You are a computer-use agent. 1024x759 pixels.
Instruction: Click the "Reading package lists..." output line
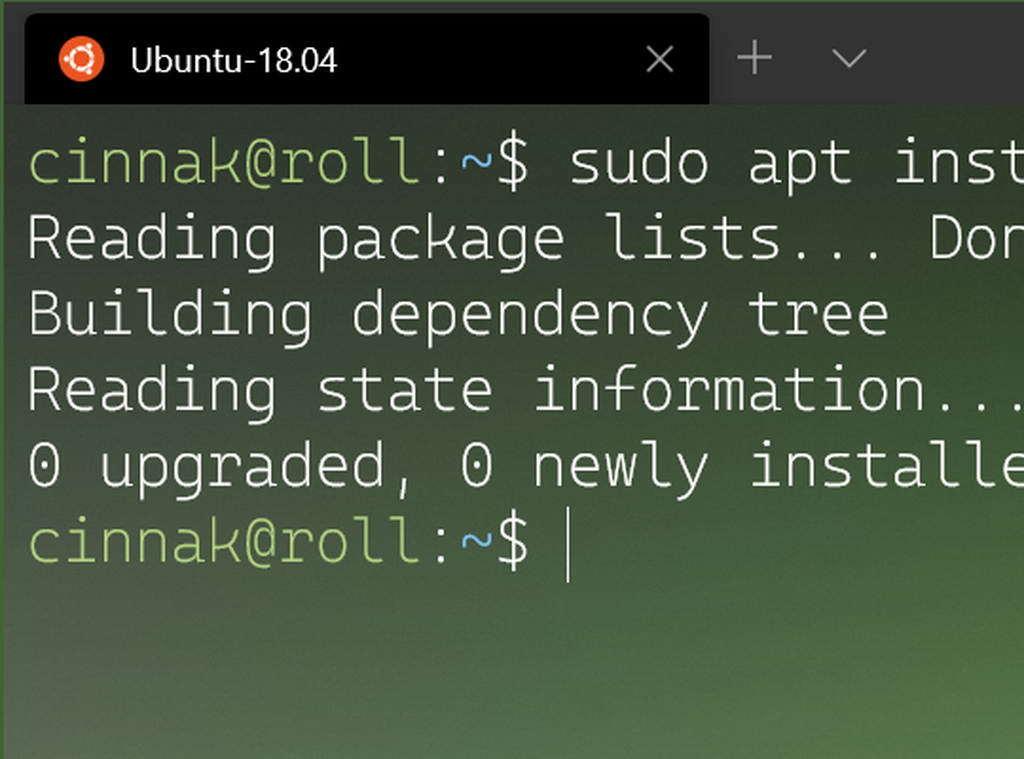pos(450,240)
